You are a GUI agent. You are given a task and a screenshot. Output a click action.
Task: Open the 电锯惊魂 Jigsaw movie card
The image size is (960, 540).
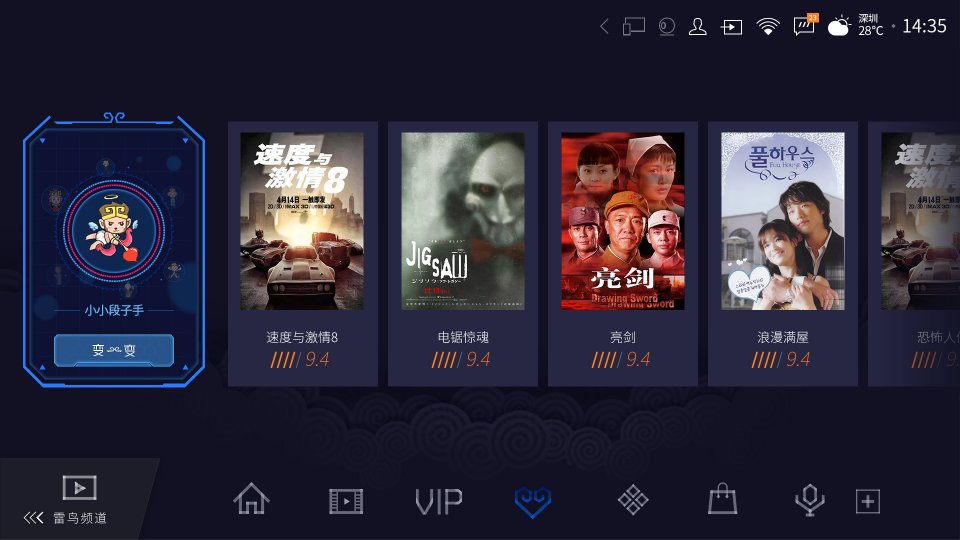coord(463,253)
